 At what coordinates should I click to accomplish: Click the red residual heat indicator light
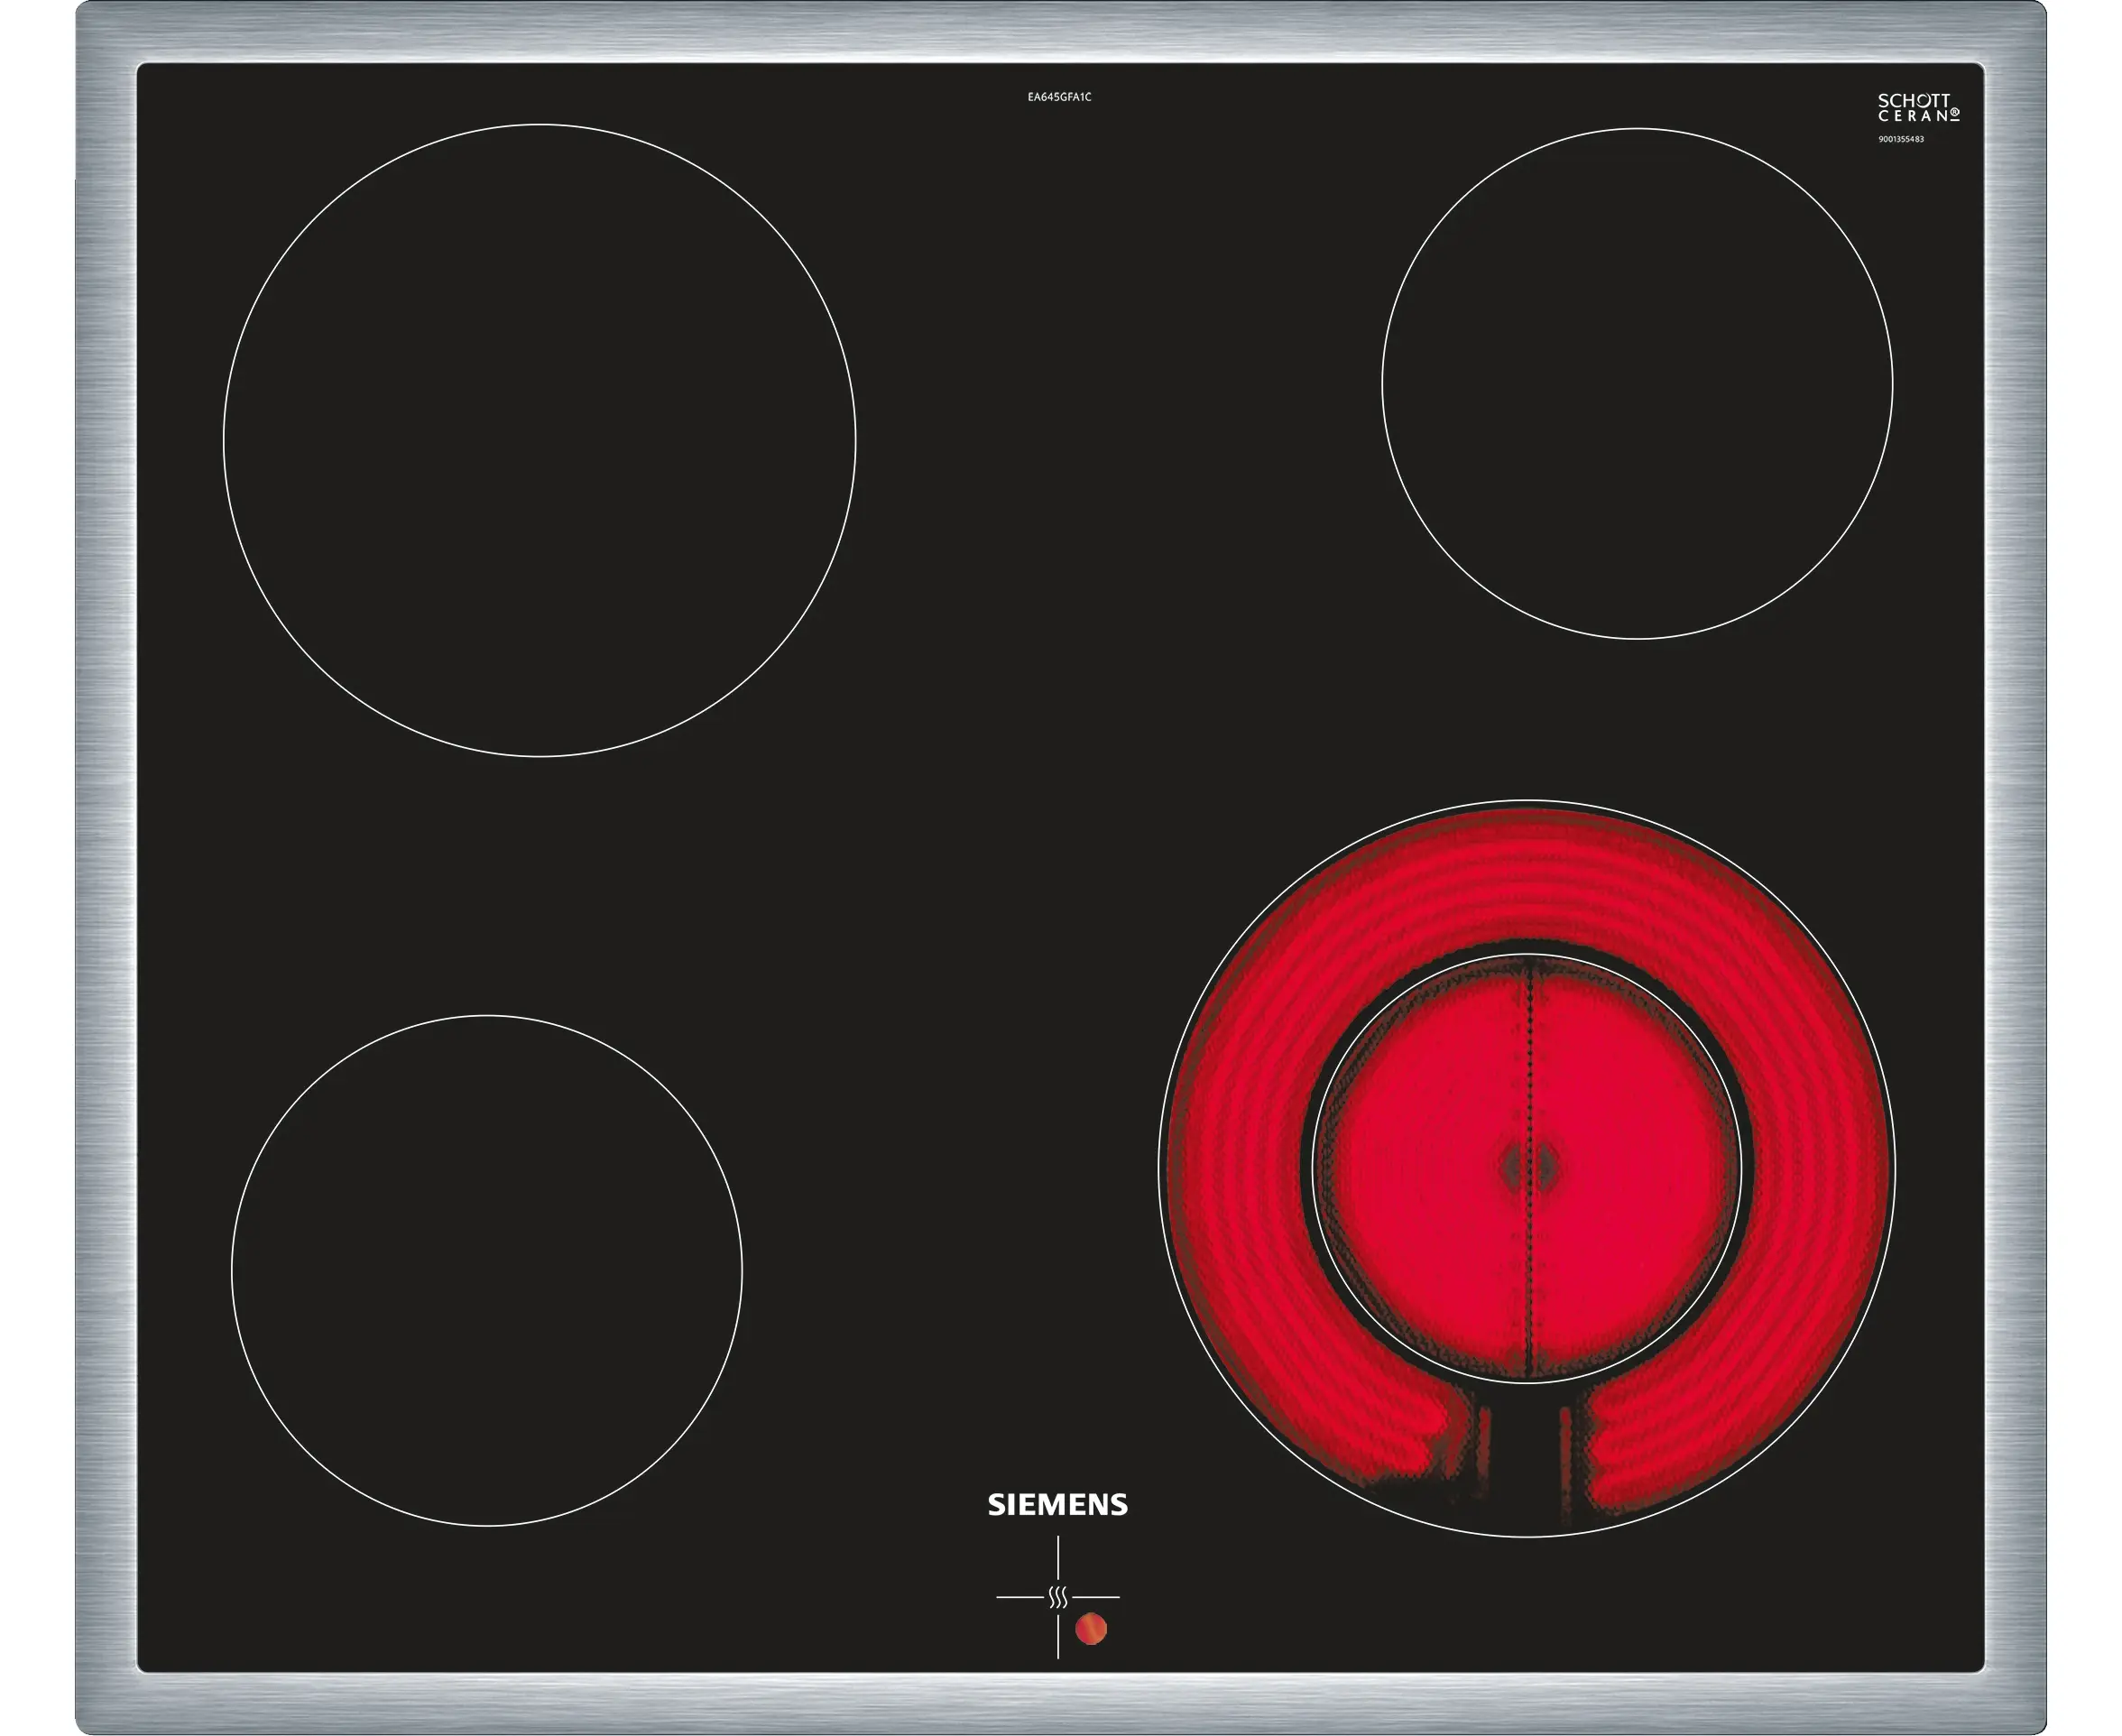point(1090,1629)
